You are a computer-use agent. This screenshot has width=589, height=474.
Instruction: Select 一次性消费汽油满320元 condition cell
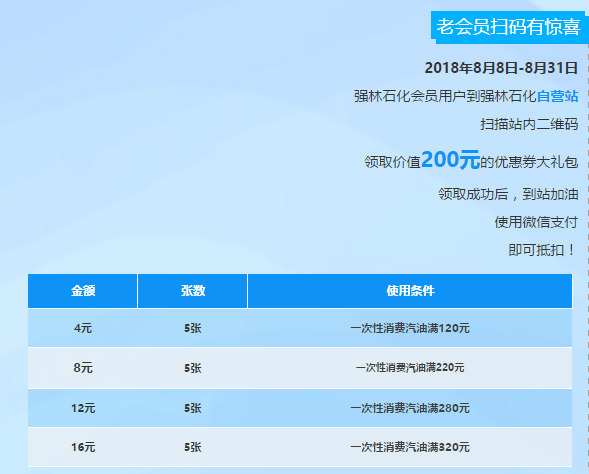[x=410, y=447]
